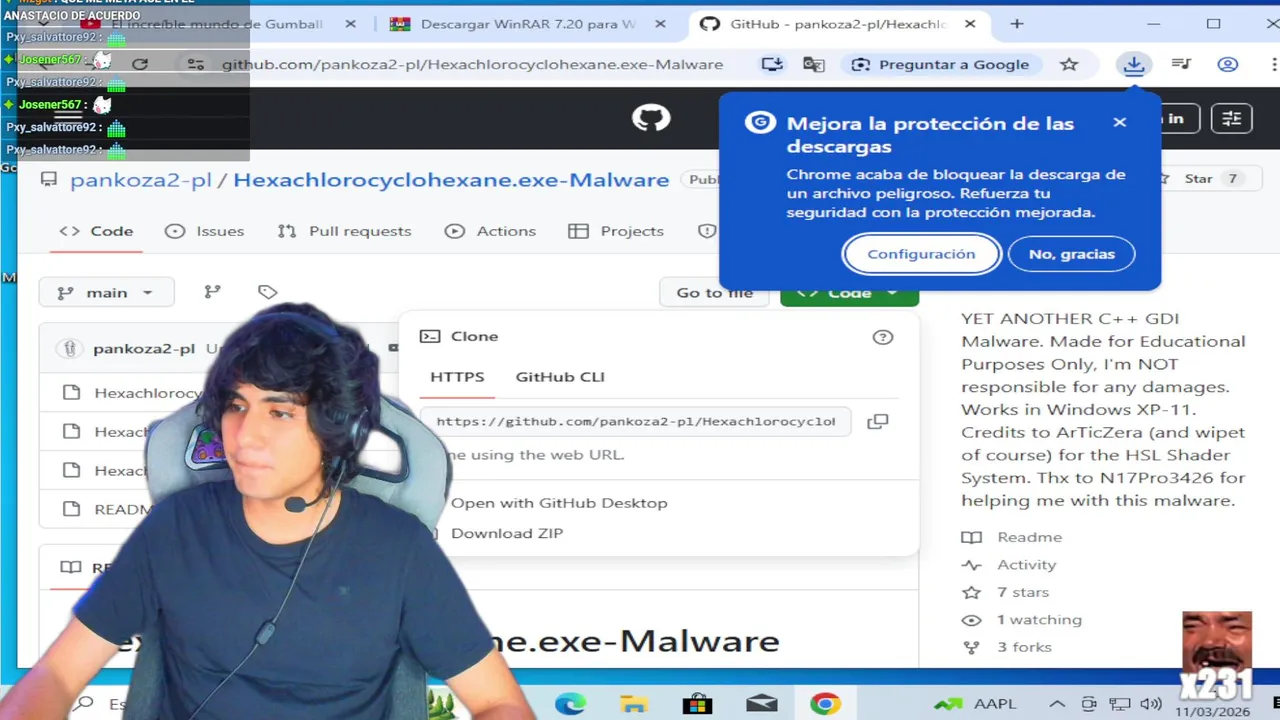Open the Hexachlorocyclohexane.exe-Malware repo title link

(x=451, y=180)
